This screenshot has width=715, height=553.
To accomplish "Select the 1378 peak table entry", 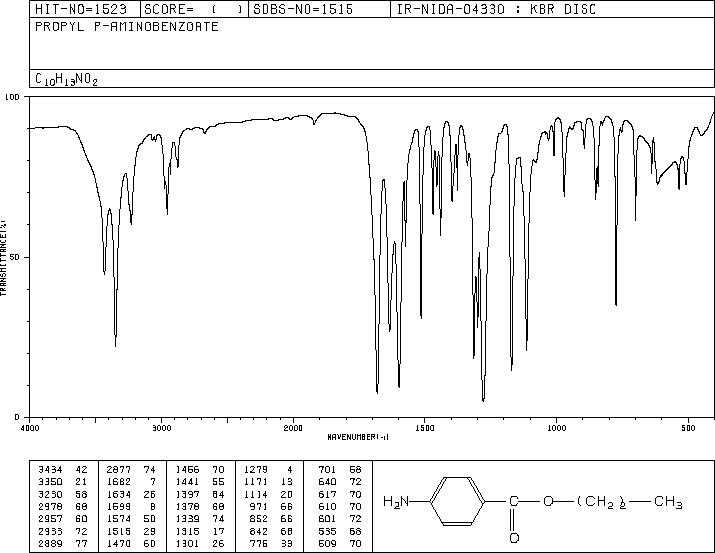I will point(200,506).
